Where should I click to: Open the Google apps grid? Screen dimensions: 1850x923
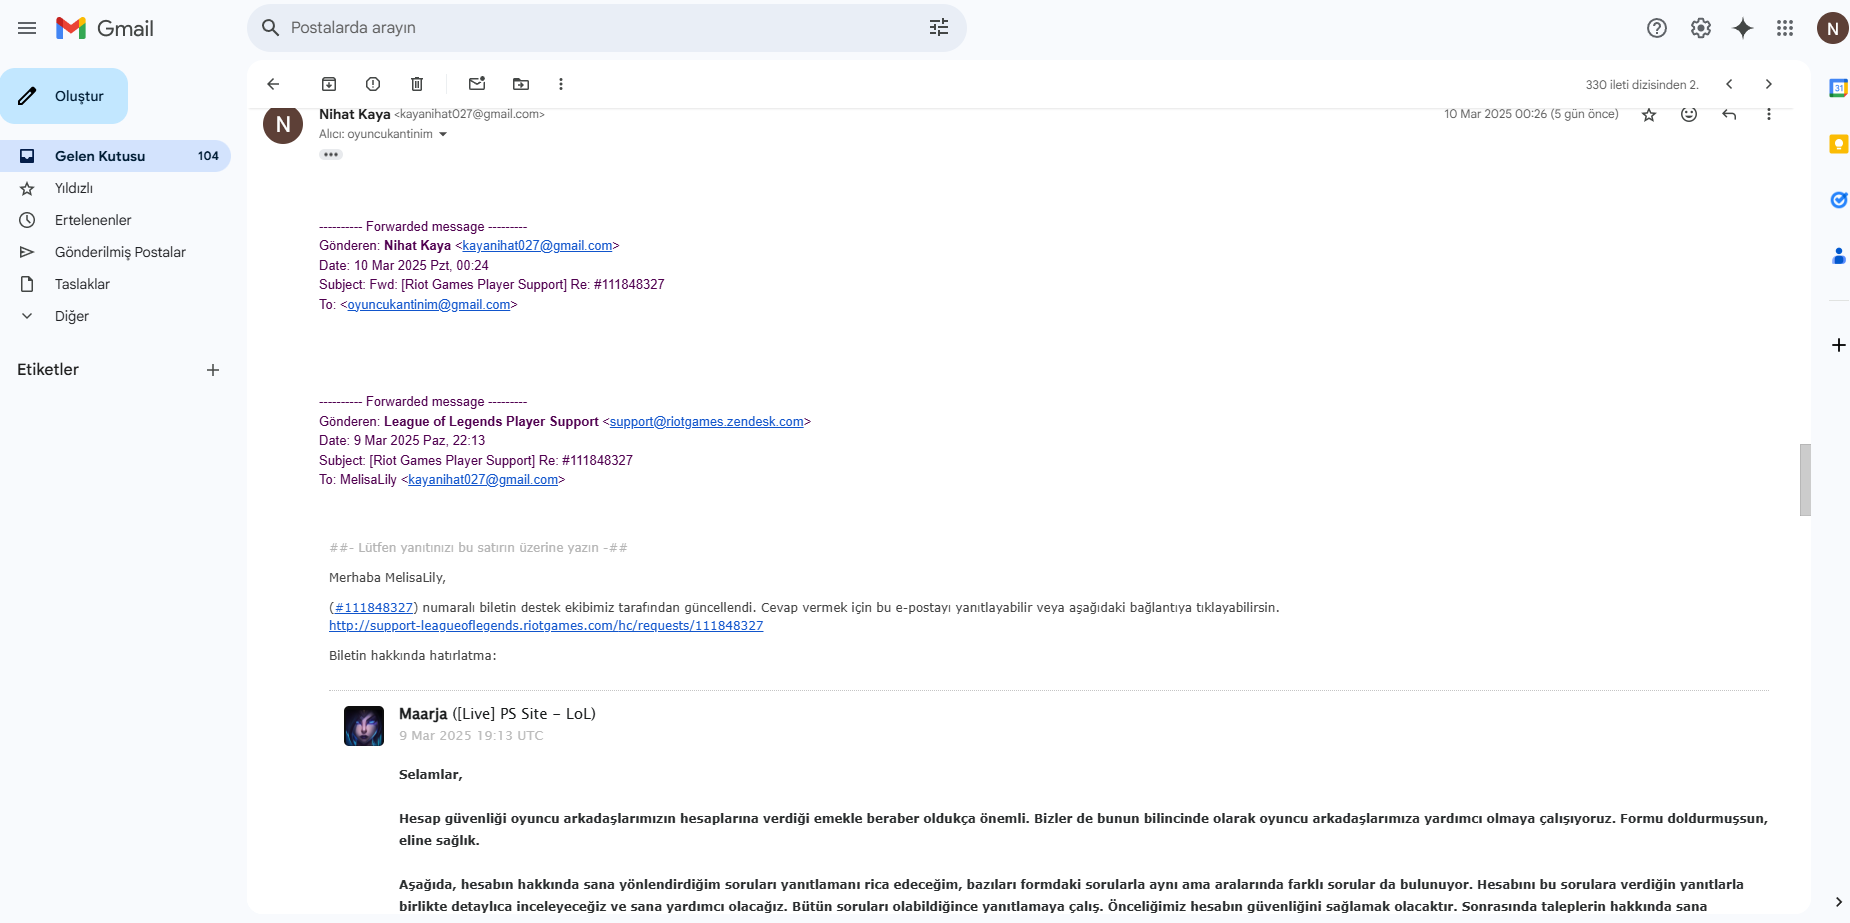tap(1785, 28)
